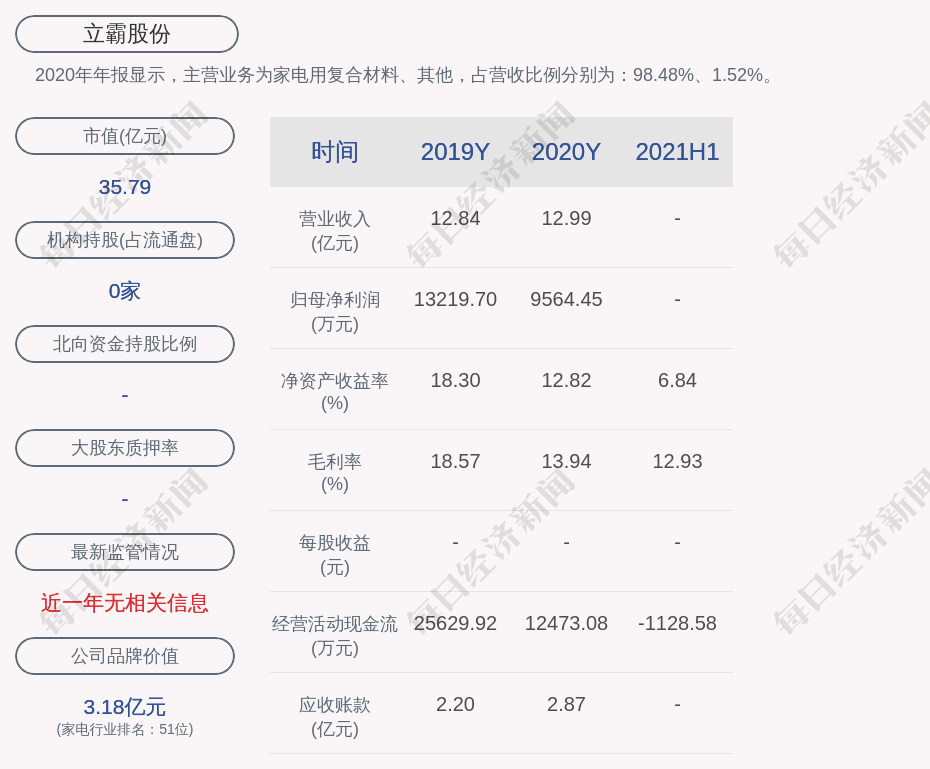
Task: Click gross margin value 13.94
Action: tap(566, 461)
